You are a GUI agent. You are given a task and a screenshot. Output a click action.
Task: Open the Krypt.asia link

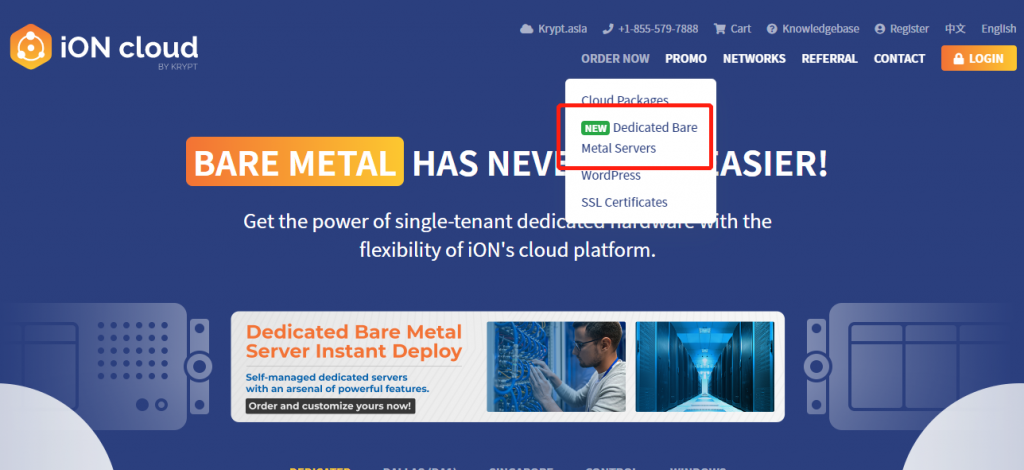click(x=562, y=29)
